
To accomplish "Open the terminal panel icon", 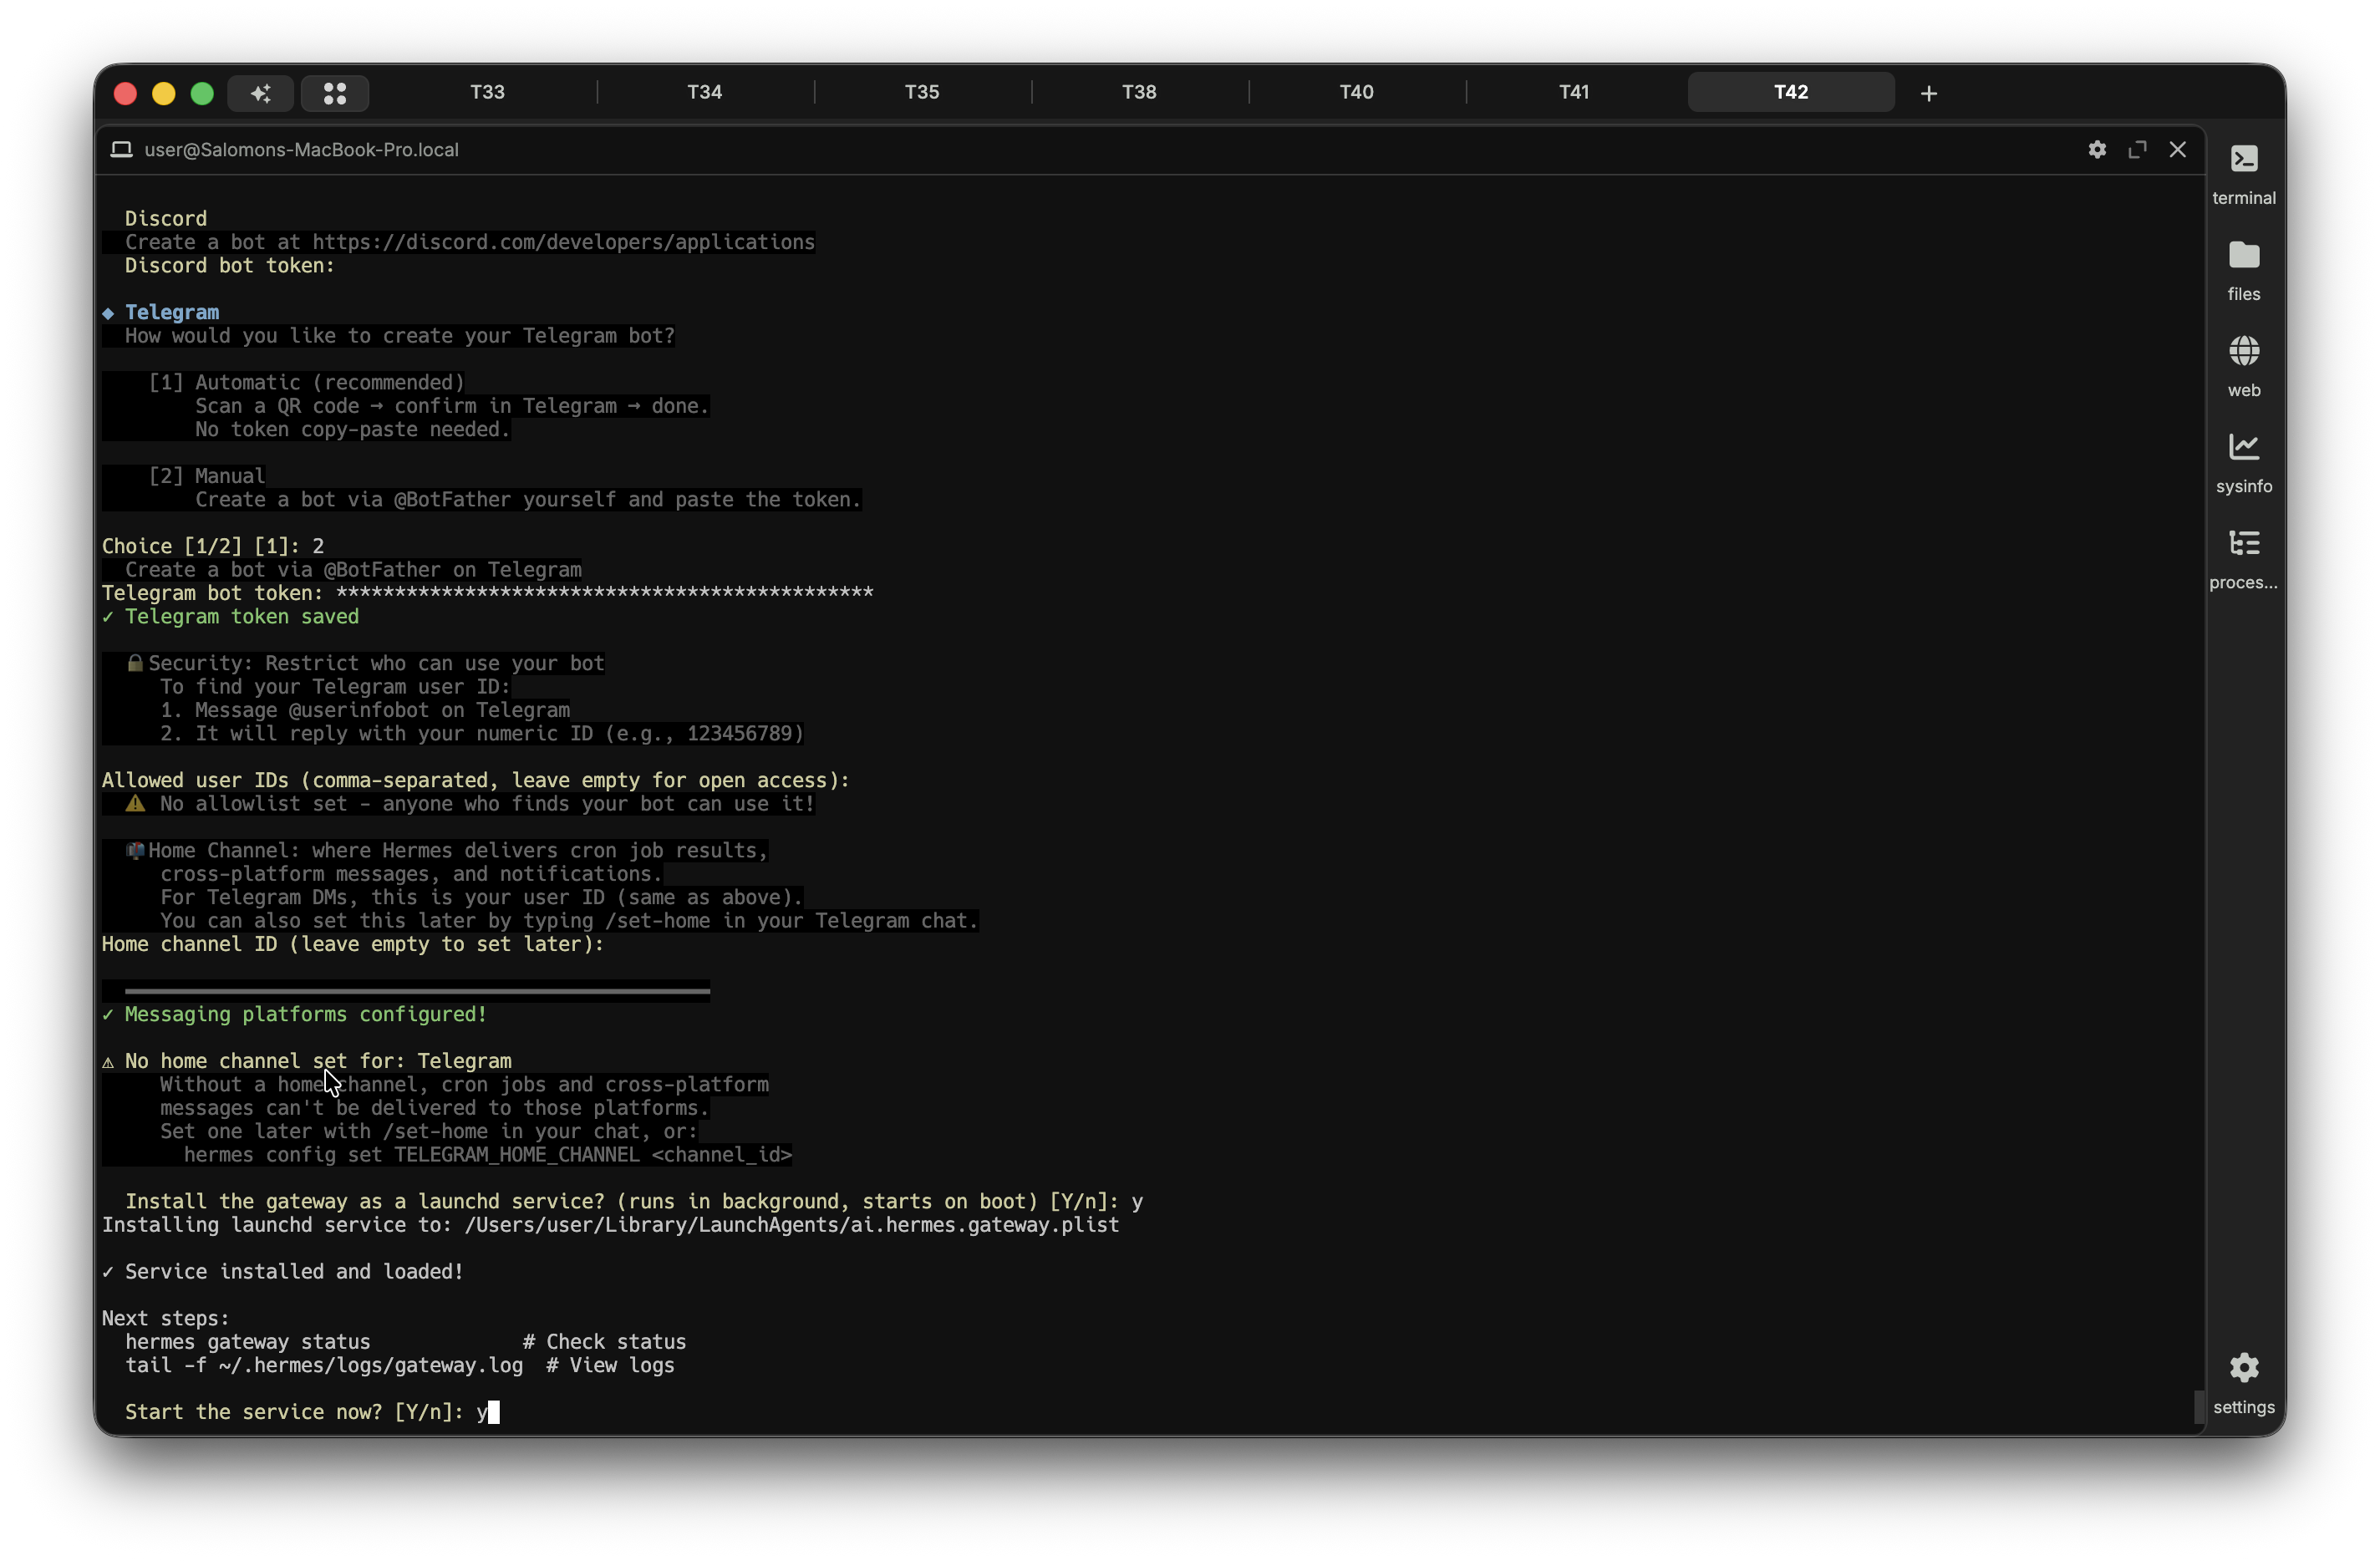I will [2243, 173].
